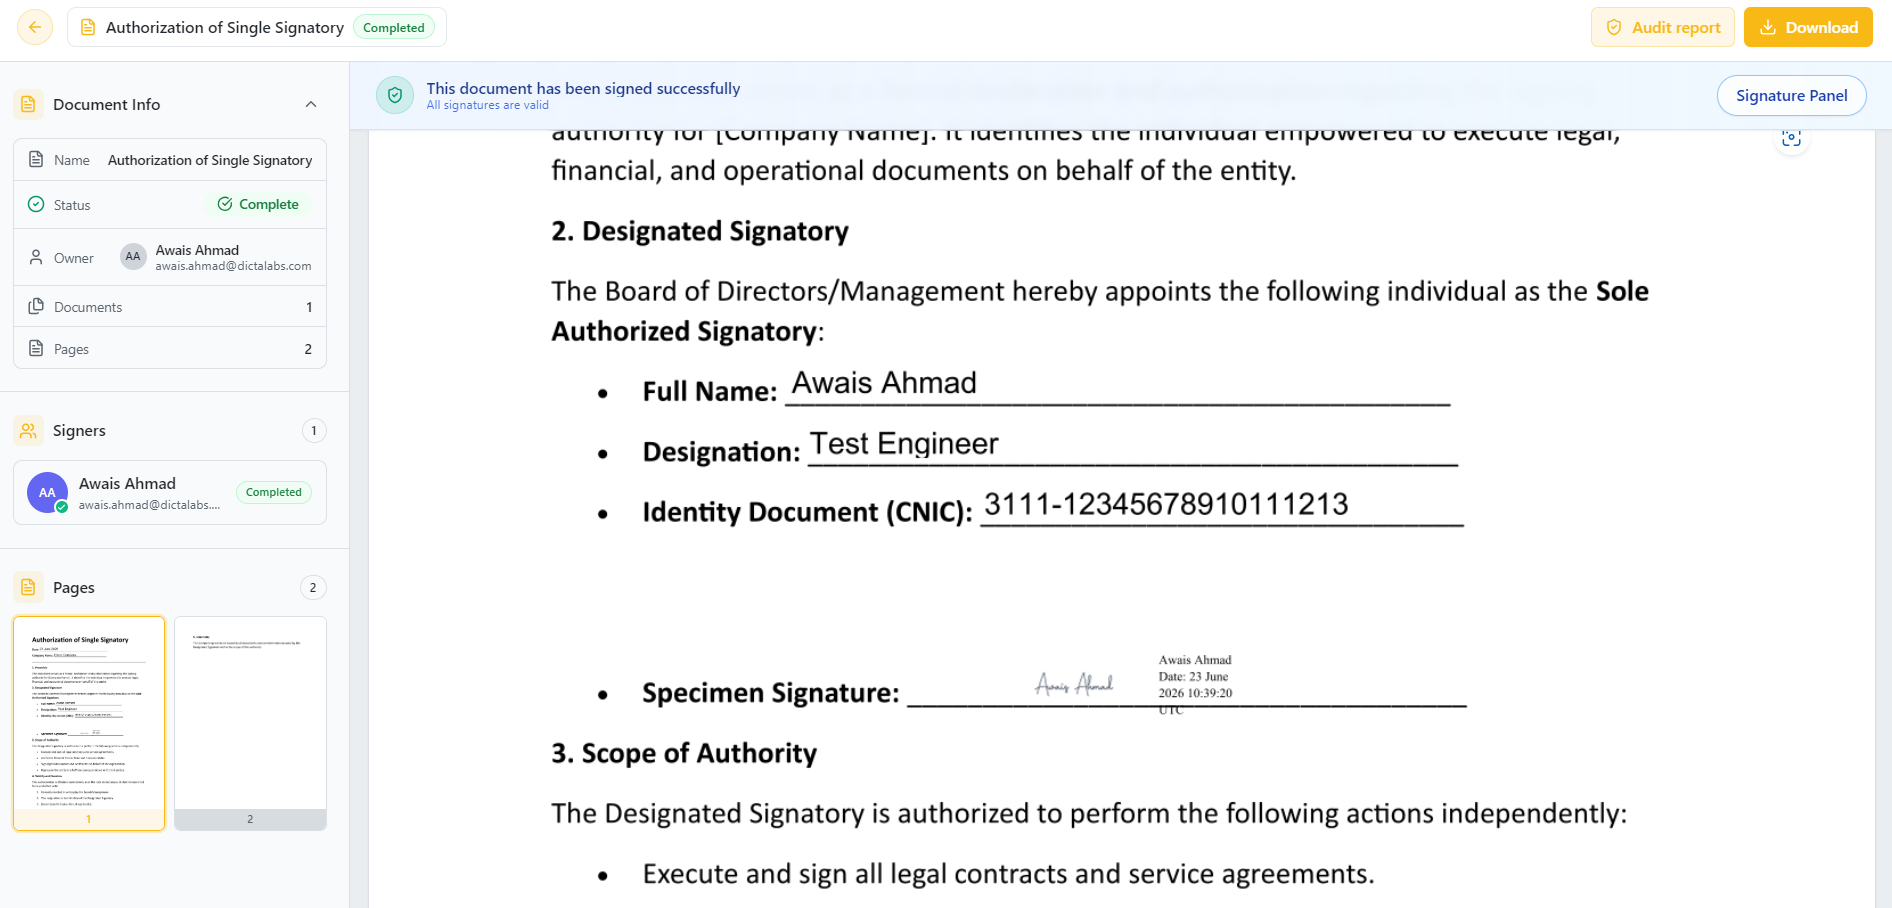Click the signature date stamp text
The height and width of the screenshot is (908, 1892).
coord(1195,684)
